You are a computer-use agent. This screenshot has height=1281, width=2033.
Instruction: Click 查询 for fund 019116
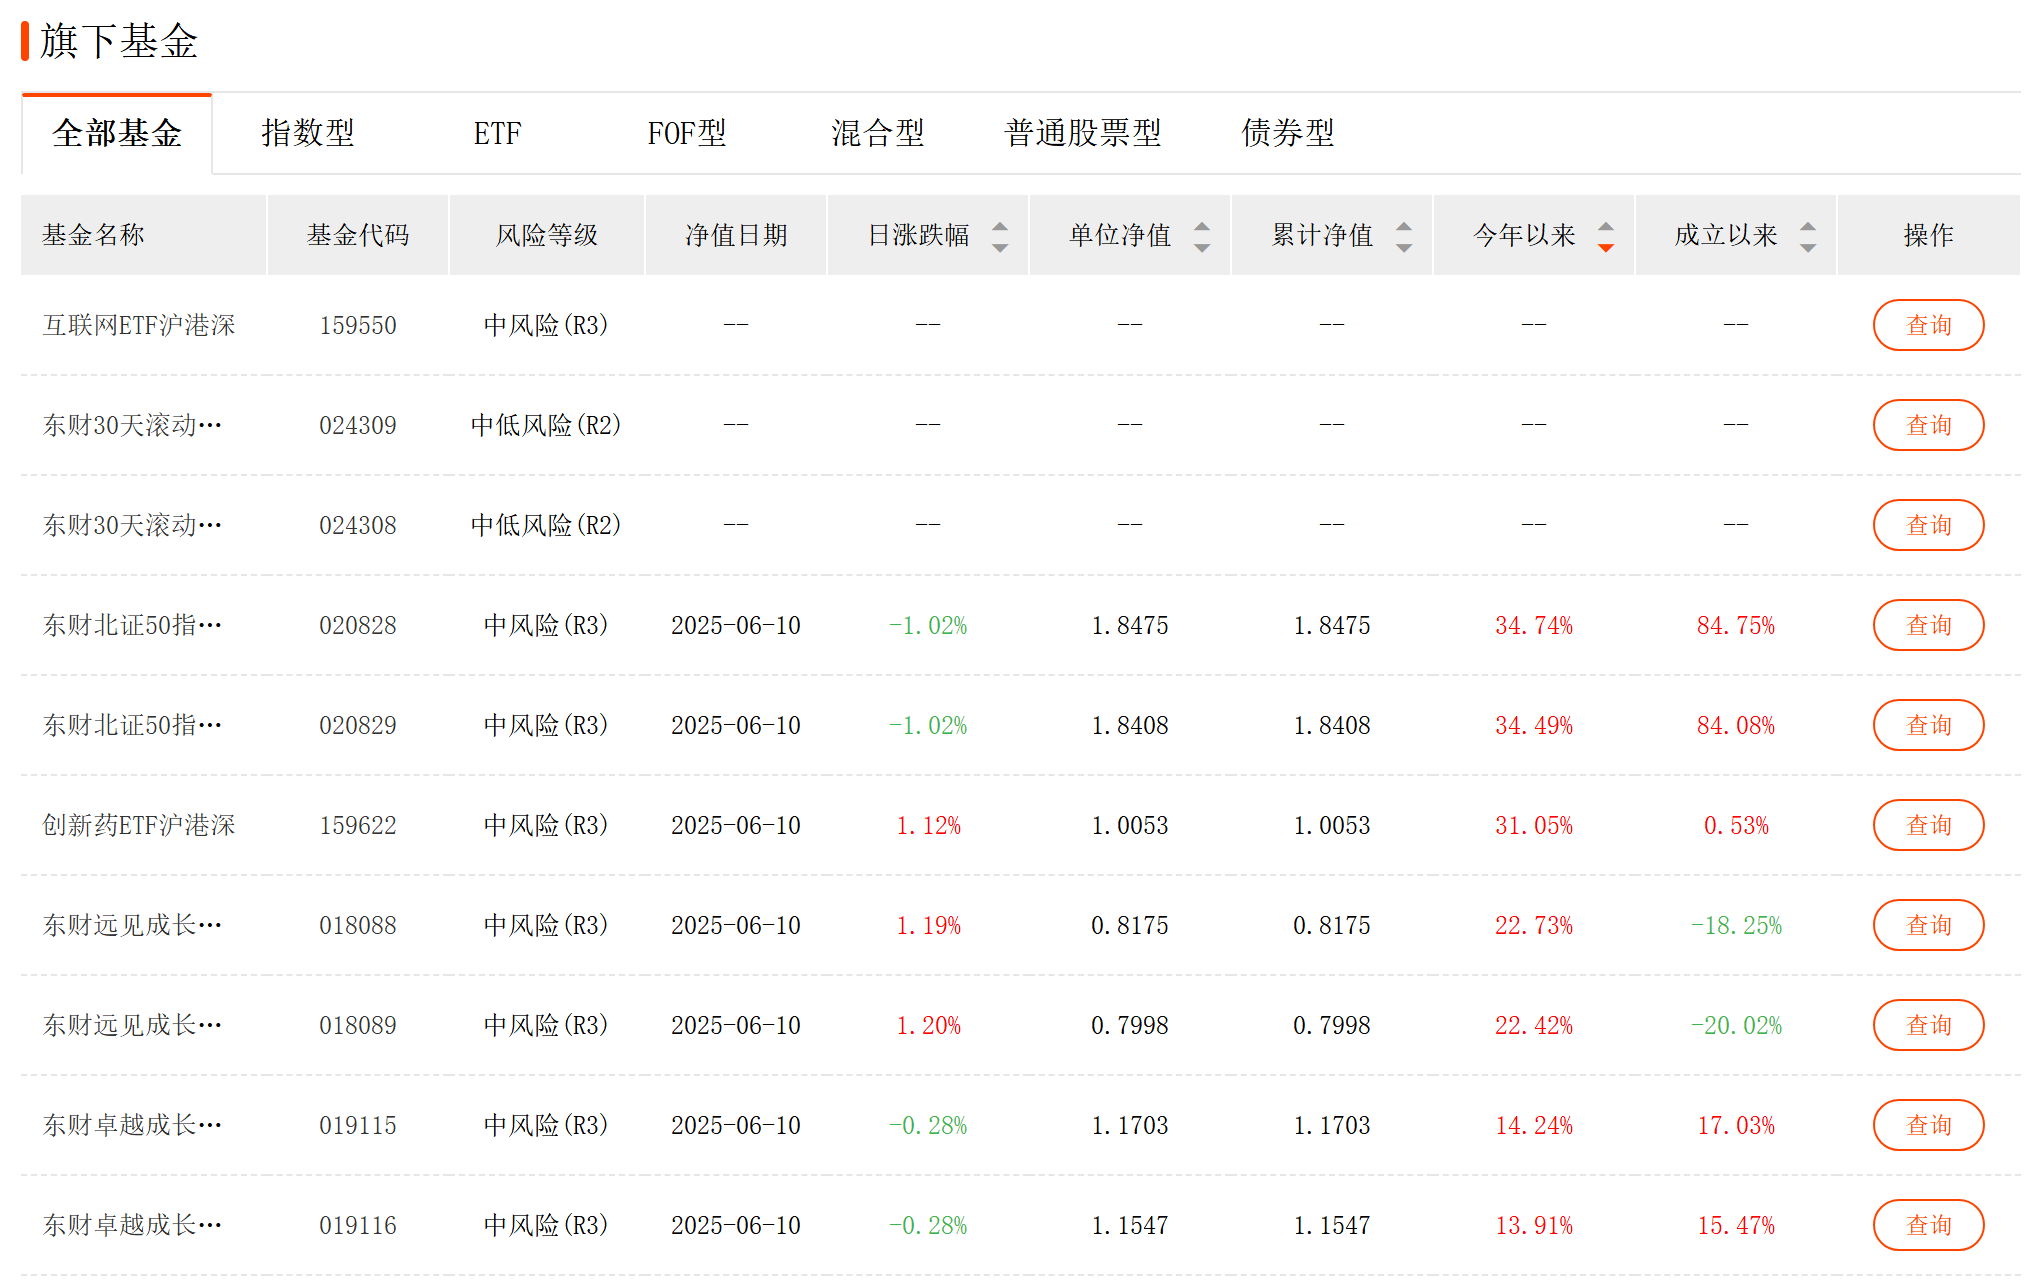tap(1928, 1225)
